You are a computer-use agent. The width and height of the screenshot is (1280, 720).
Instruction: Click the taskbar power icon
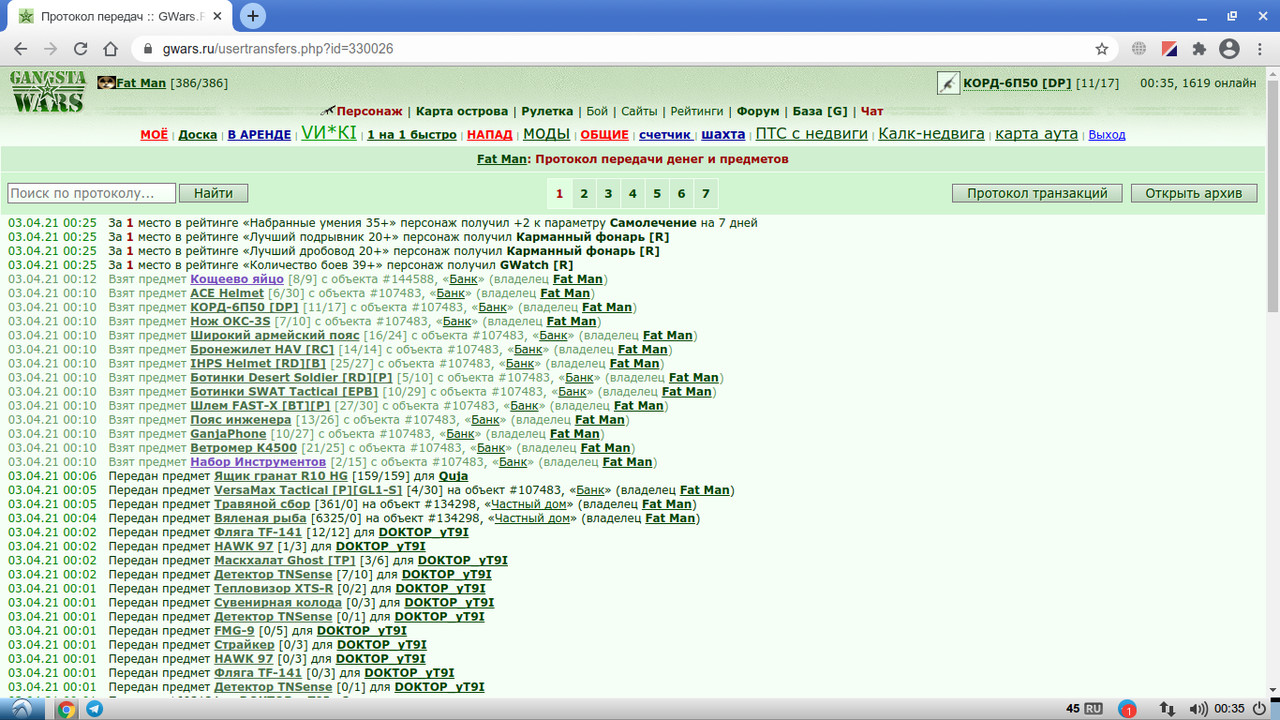(x=1259, y=708)
